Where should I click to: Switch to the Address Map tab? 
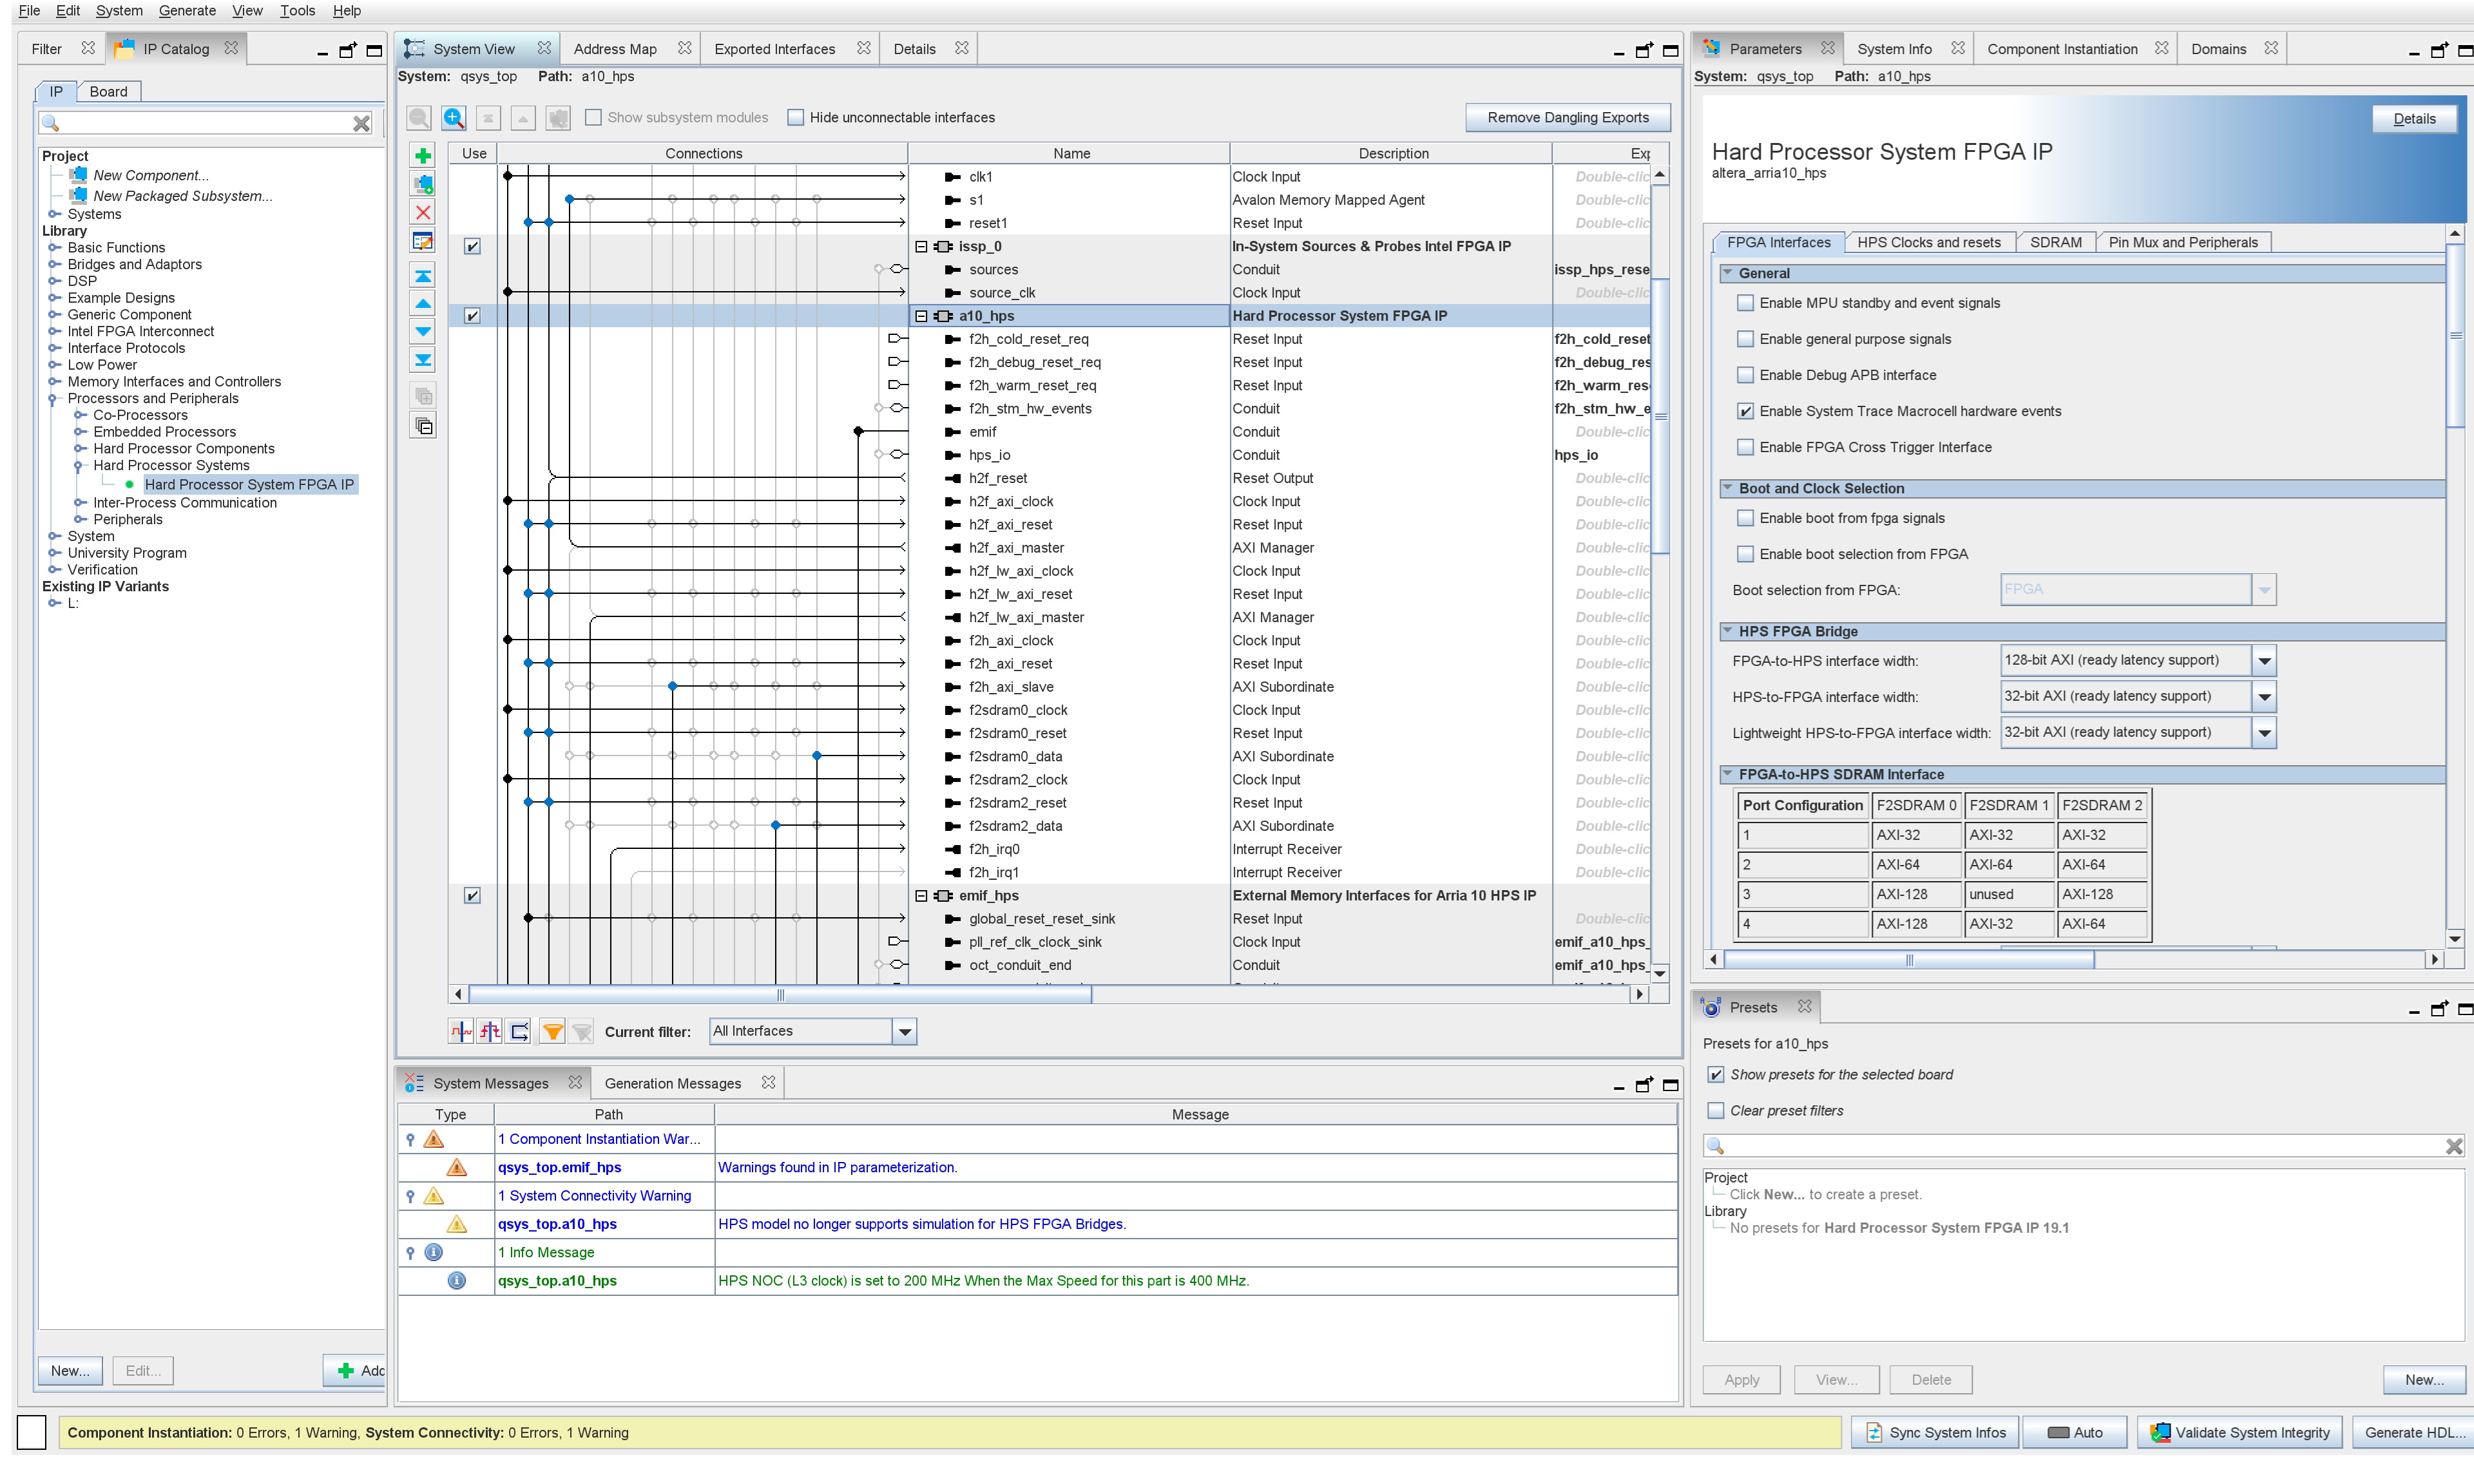click(615, 49)
